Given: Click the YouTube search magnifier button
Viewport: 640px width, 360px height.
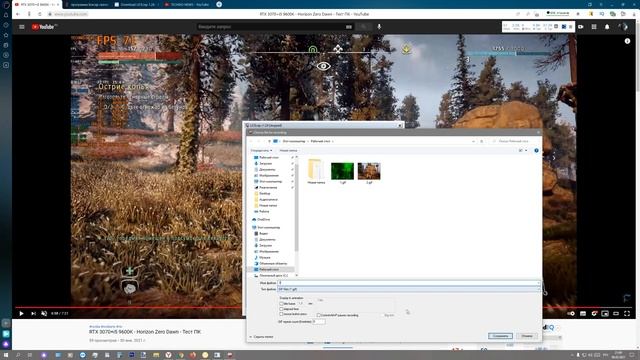Looking at the screenshot, I should (363, 27).
